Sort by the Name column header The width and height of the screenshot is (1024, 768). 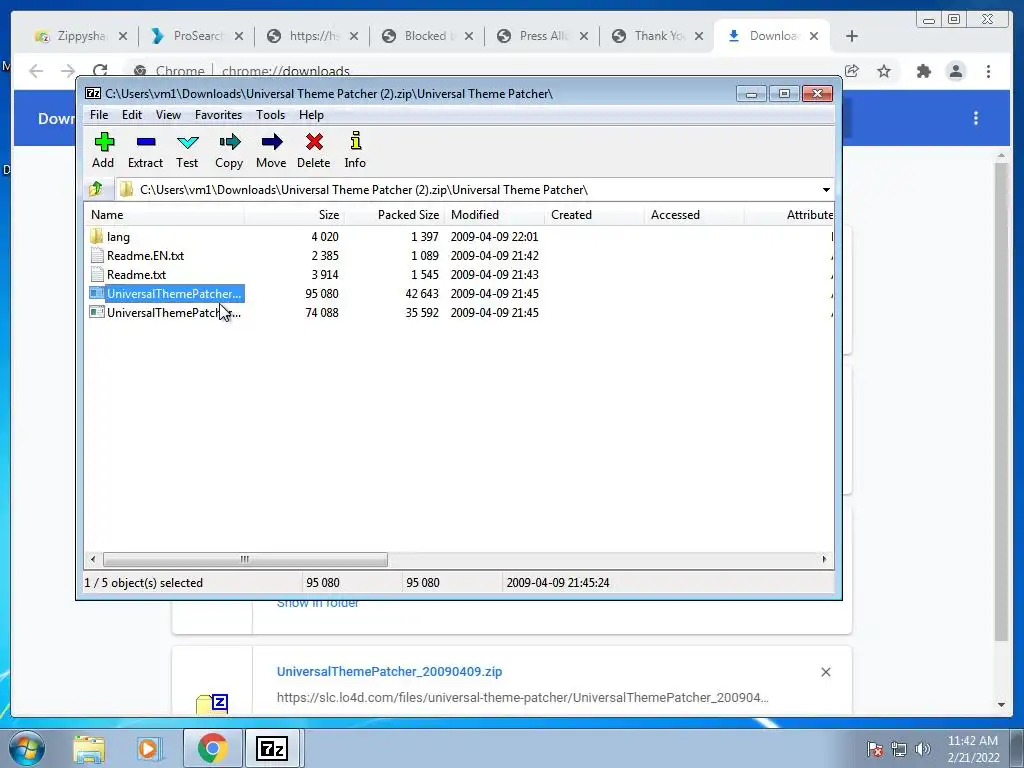click(x=165, y=215)
